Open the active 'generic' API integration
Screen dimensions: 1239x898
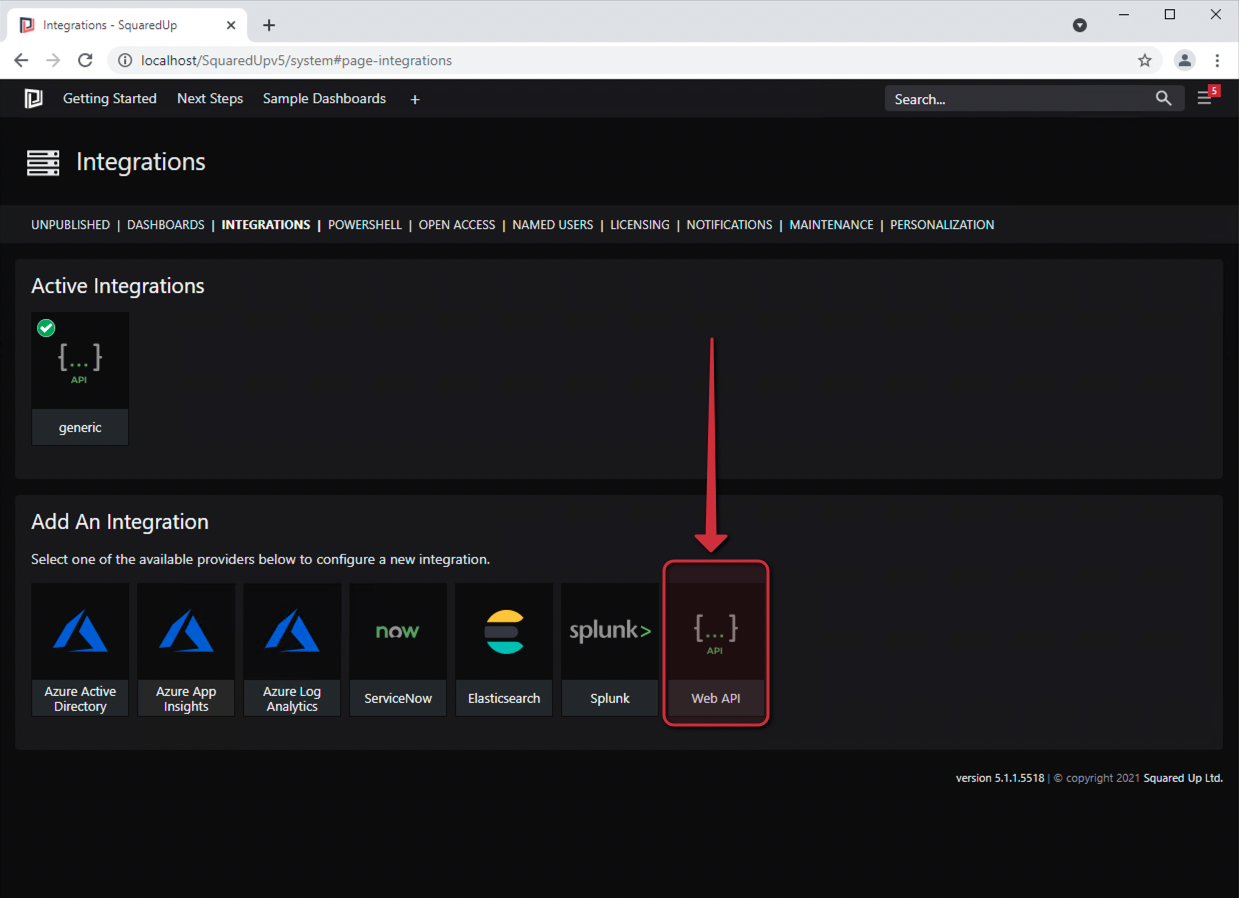pos(80,378)
